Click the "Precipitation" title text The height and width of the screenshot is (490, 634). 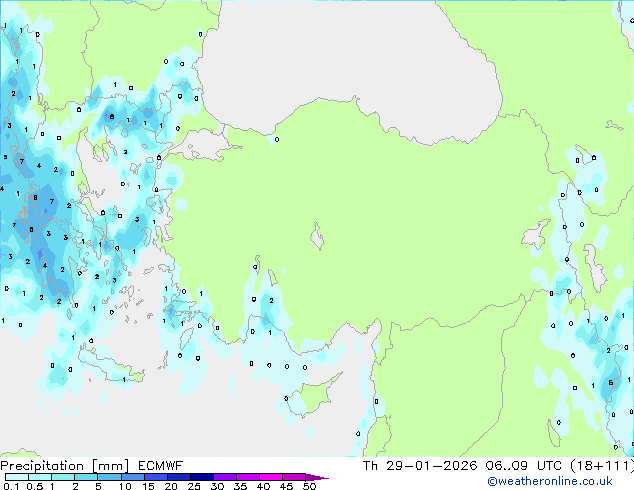(x=42, y=466)
